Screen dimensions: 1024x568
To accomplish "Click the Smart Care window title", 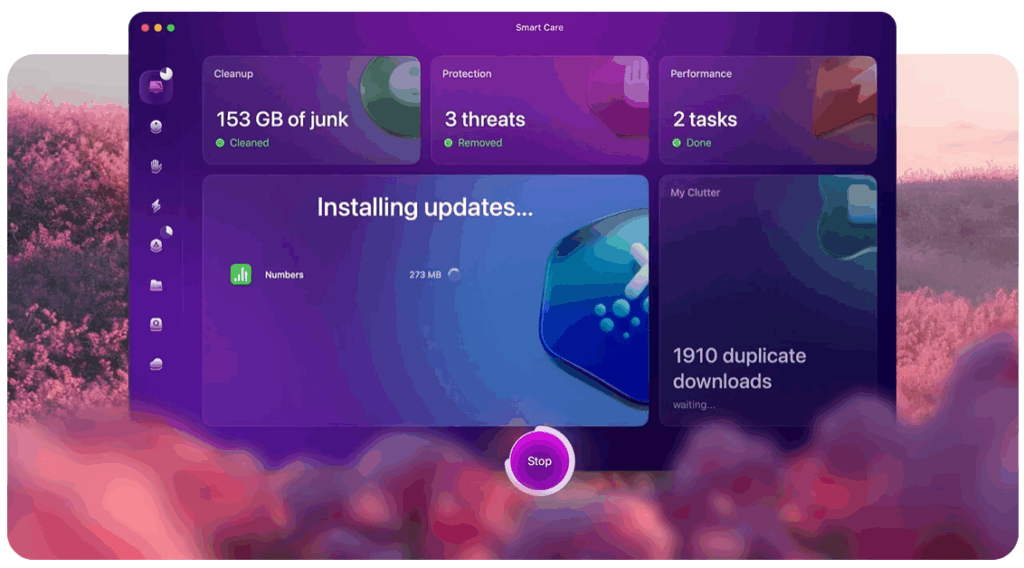I will (539, 27).
